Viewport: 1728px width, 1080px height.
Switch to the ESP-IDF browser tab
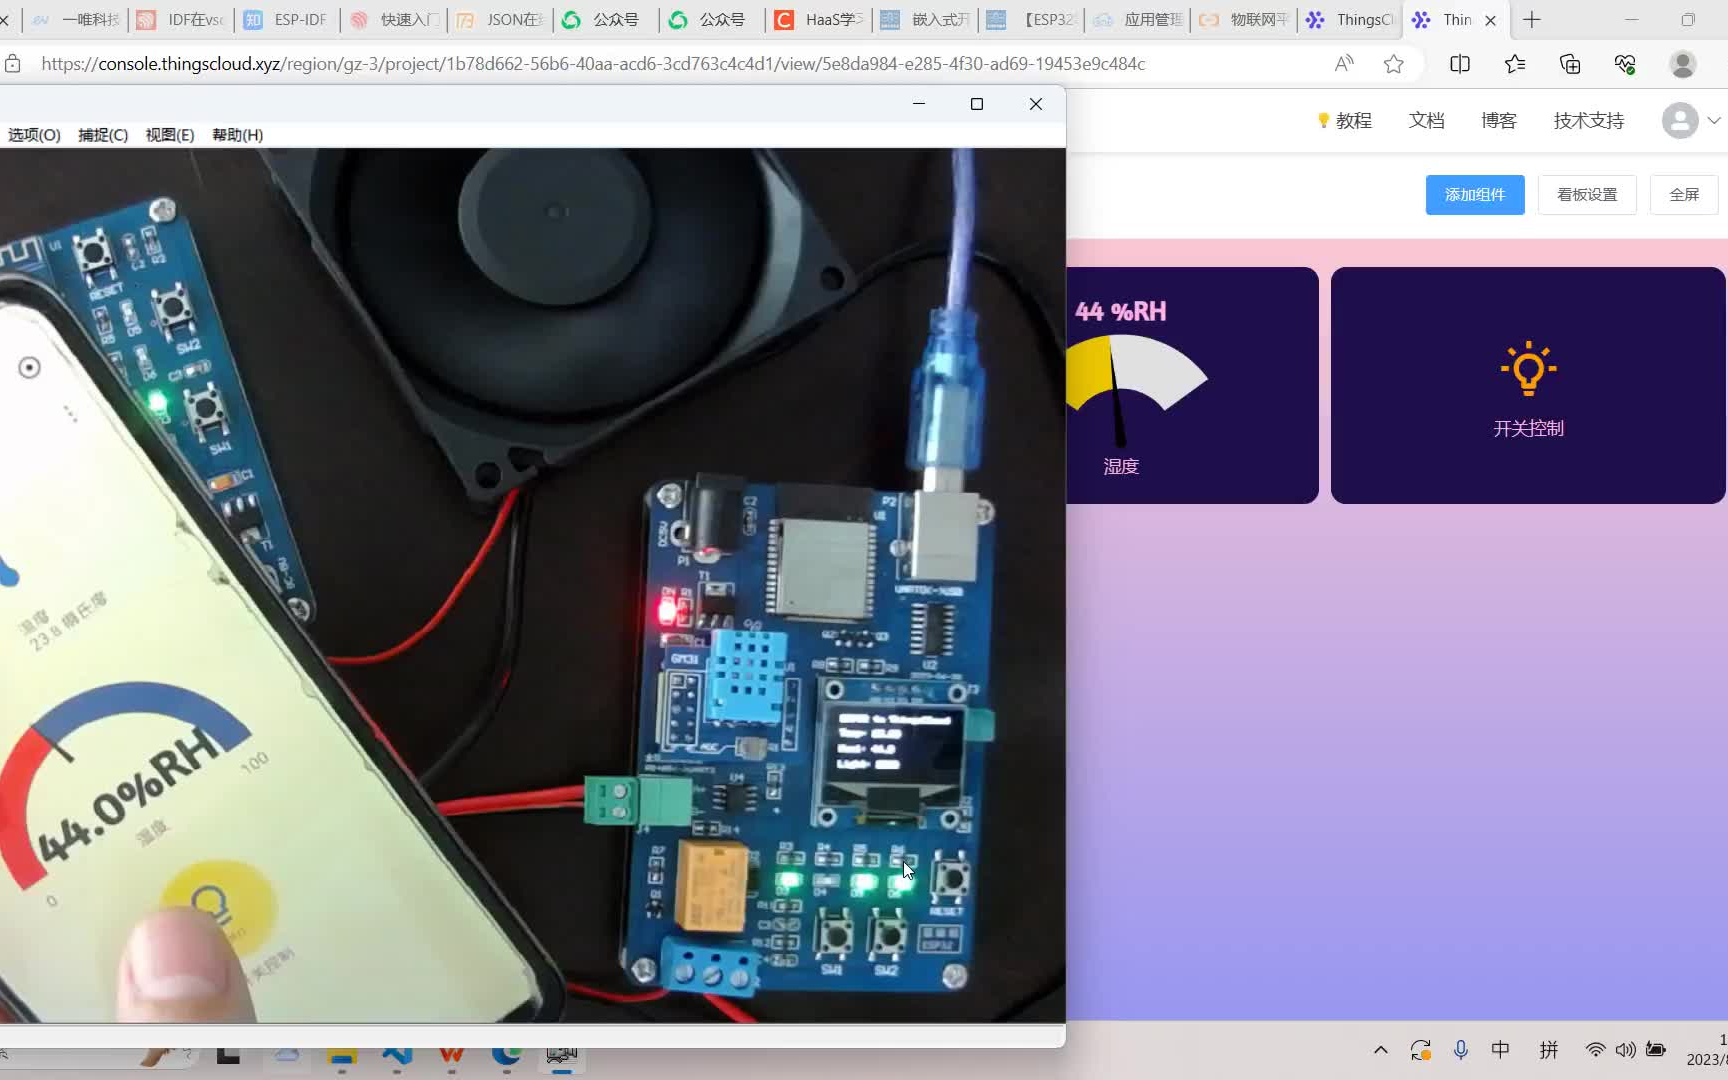[287, 20]
